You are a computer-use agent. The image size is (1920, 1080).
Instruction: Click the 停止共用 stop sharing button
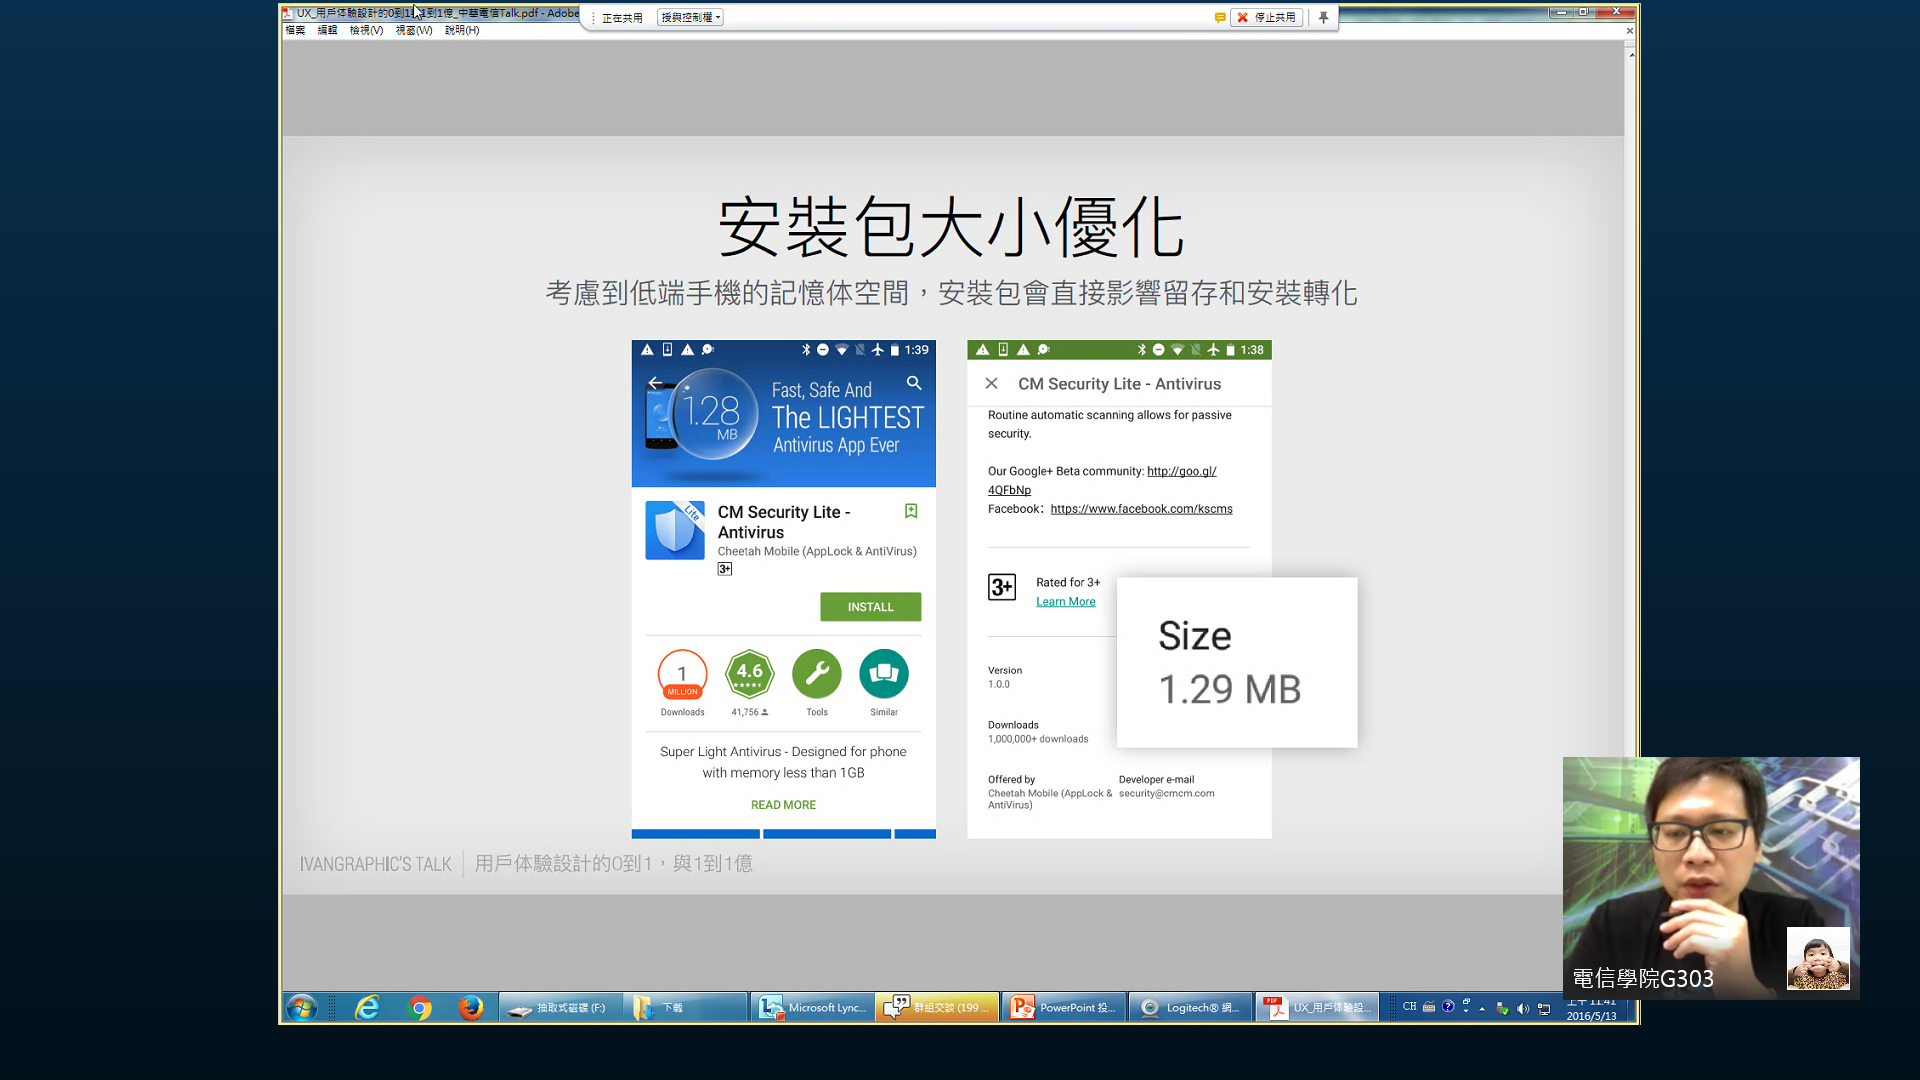1266,17
